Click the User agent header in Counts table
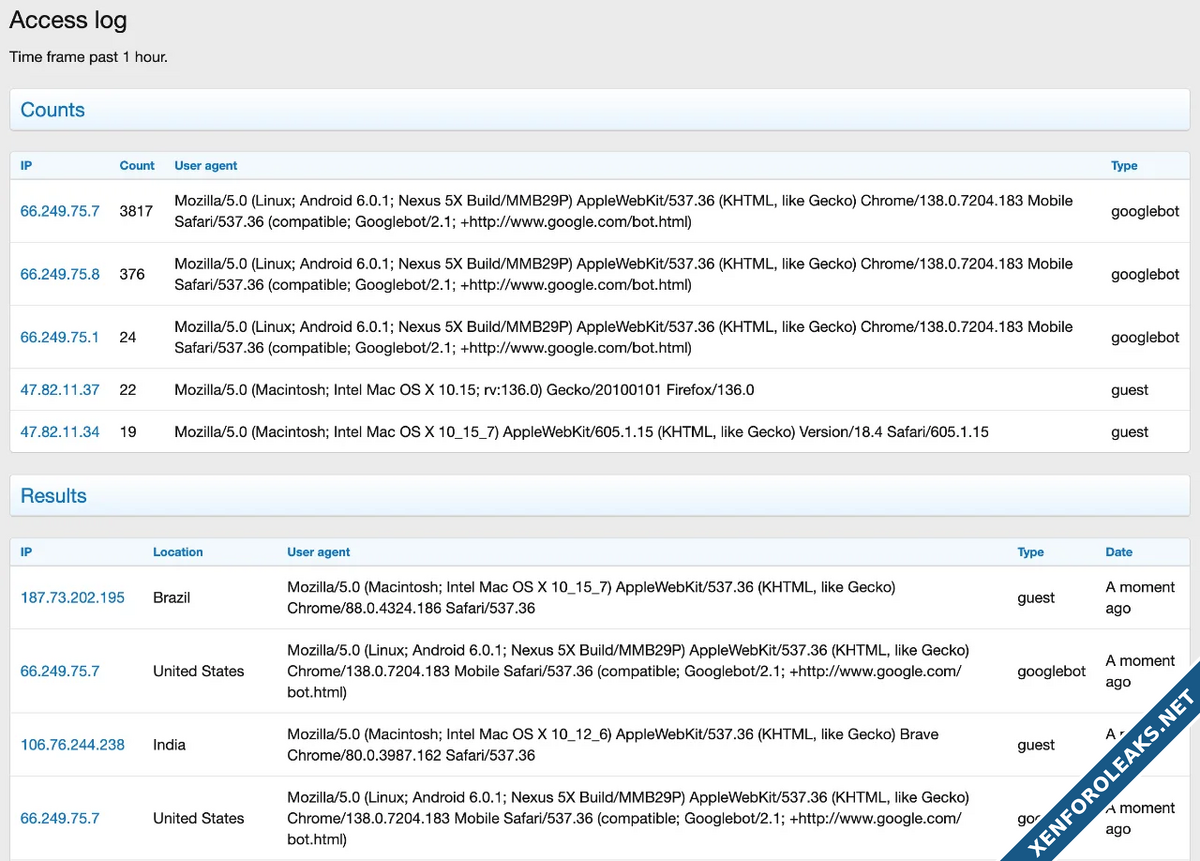The image size is (1200, 861). point(206,166)
